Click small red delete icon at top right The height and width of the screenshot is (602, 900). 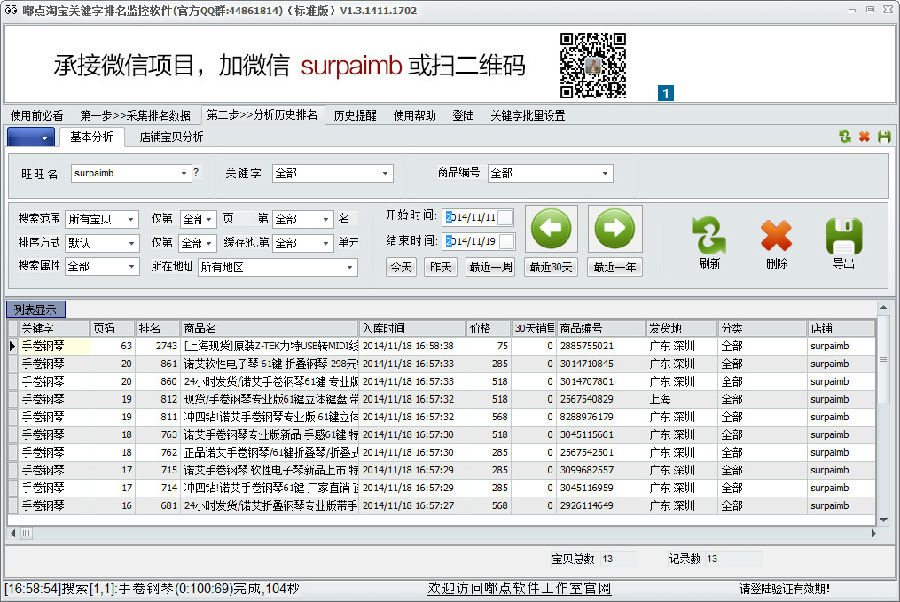(864, 136)
